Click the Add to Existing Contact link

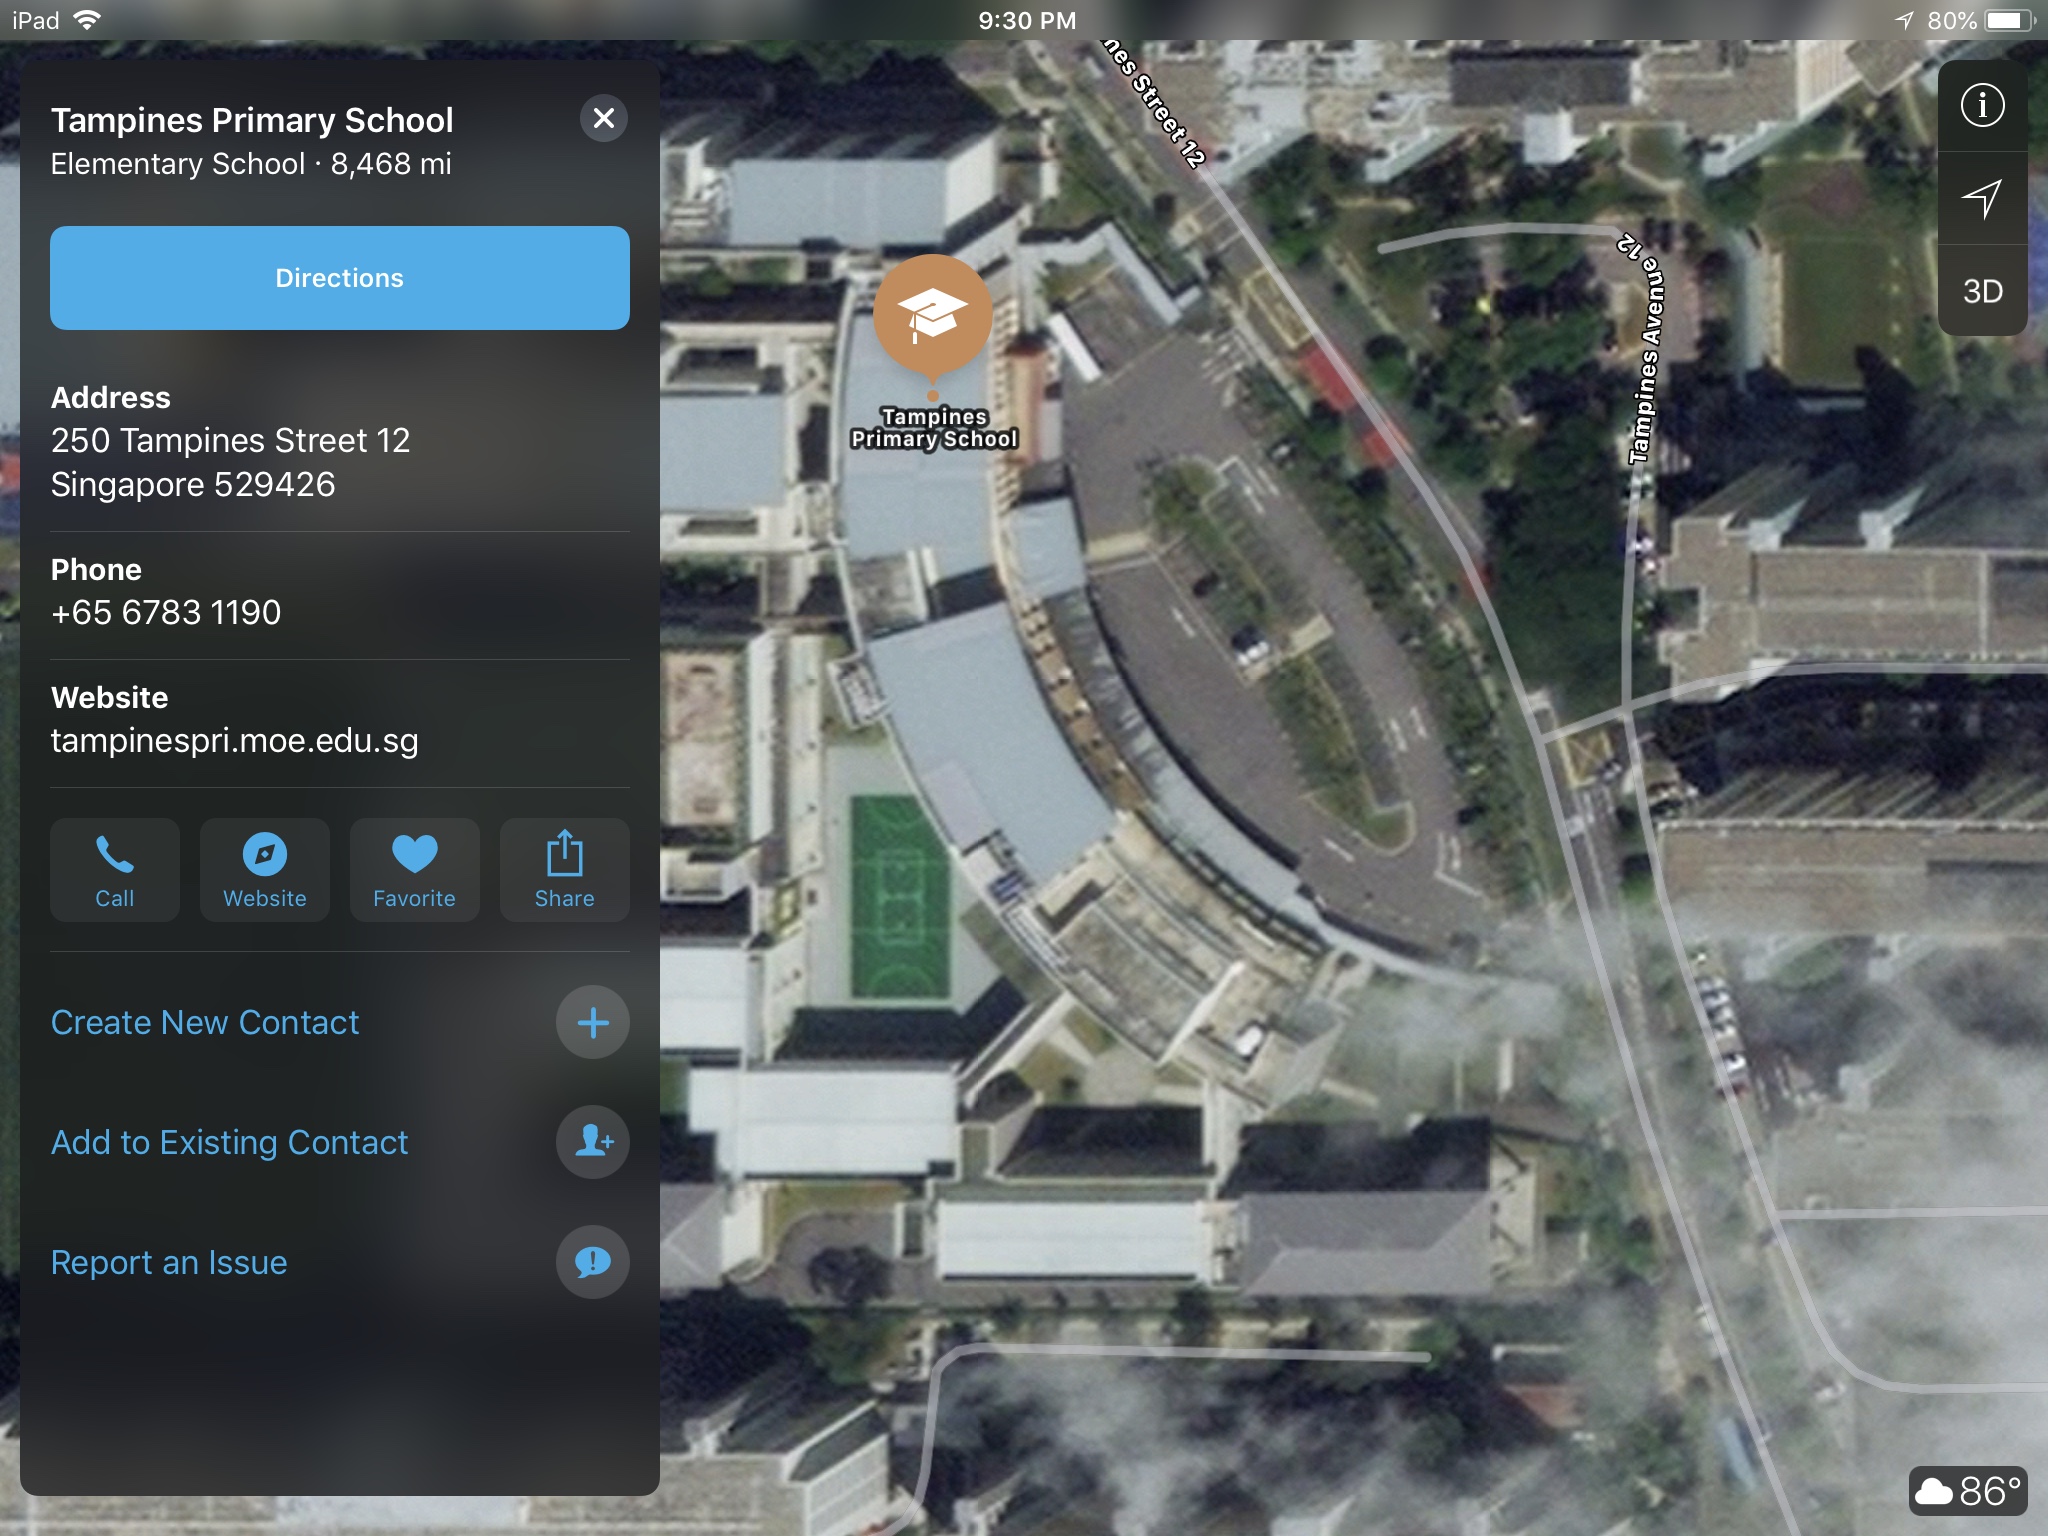pyautogui.click(x=230, y=1142)
